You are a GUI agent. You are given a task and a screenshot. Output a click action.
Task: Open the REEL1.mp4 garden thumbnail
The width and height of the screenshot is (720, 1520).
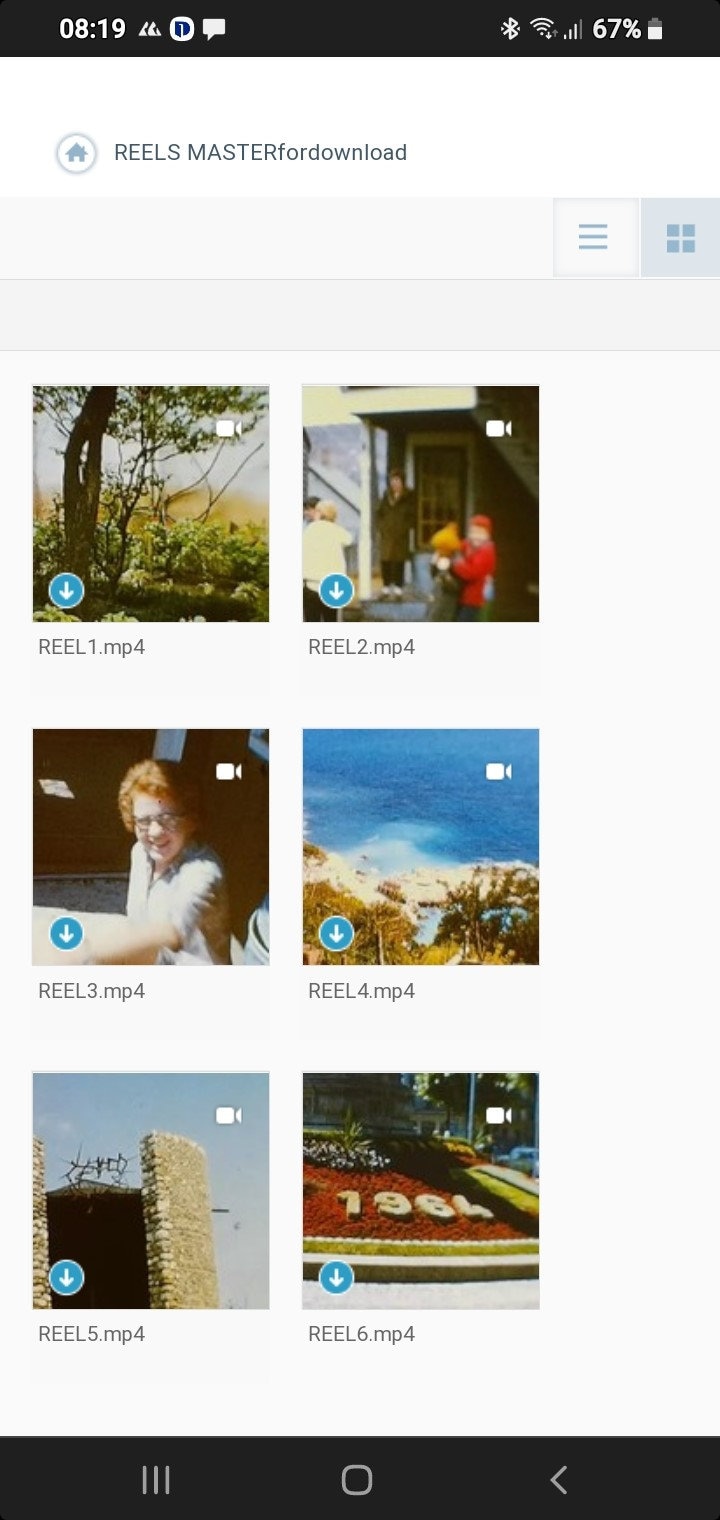tap(151, 504)
